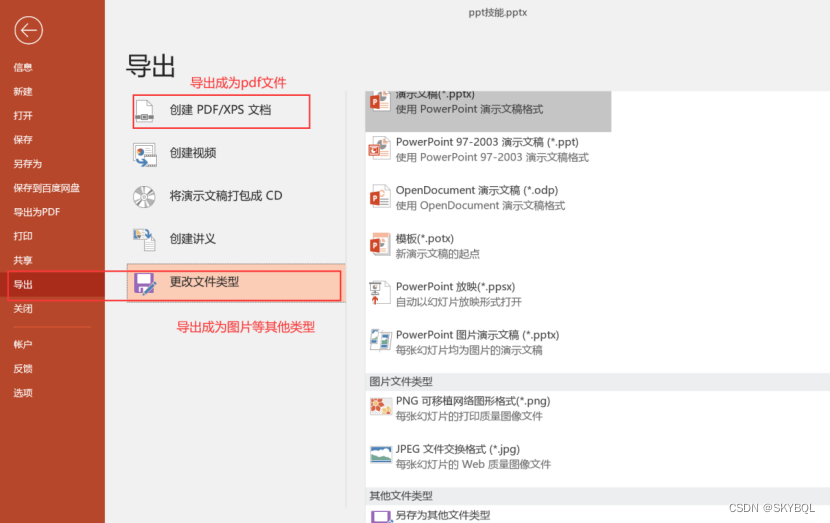Screen dimensions: 830x523
Task: Open 选项 in the sidebar
Action: click(x=23, y=393)
